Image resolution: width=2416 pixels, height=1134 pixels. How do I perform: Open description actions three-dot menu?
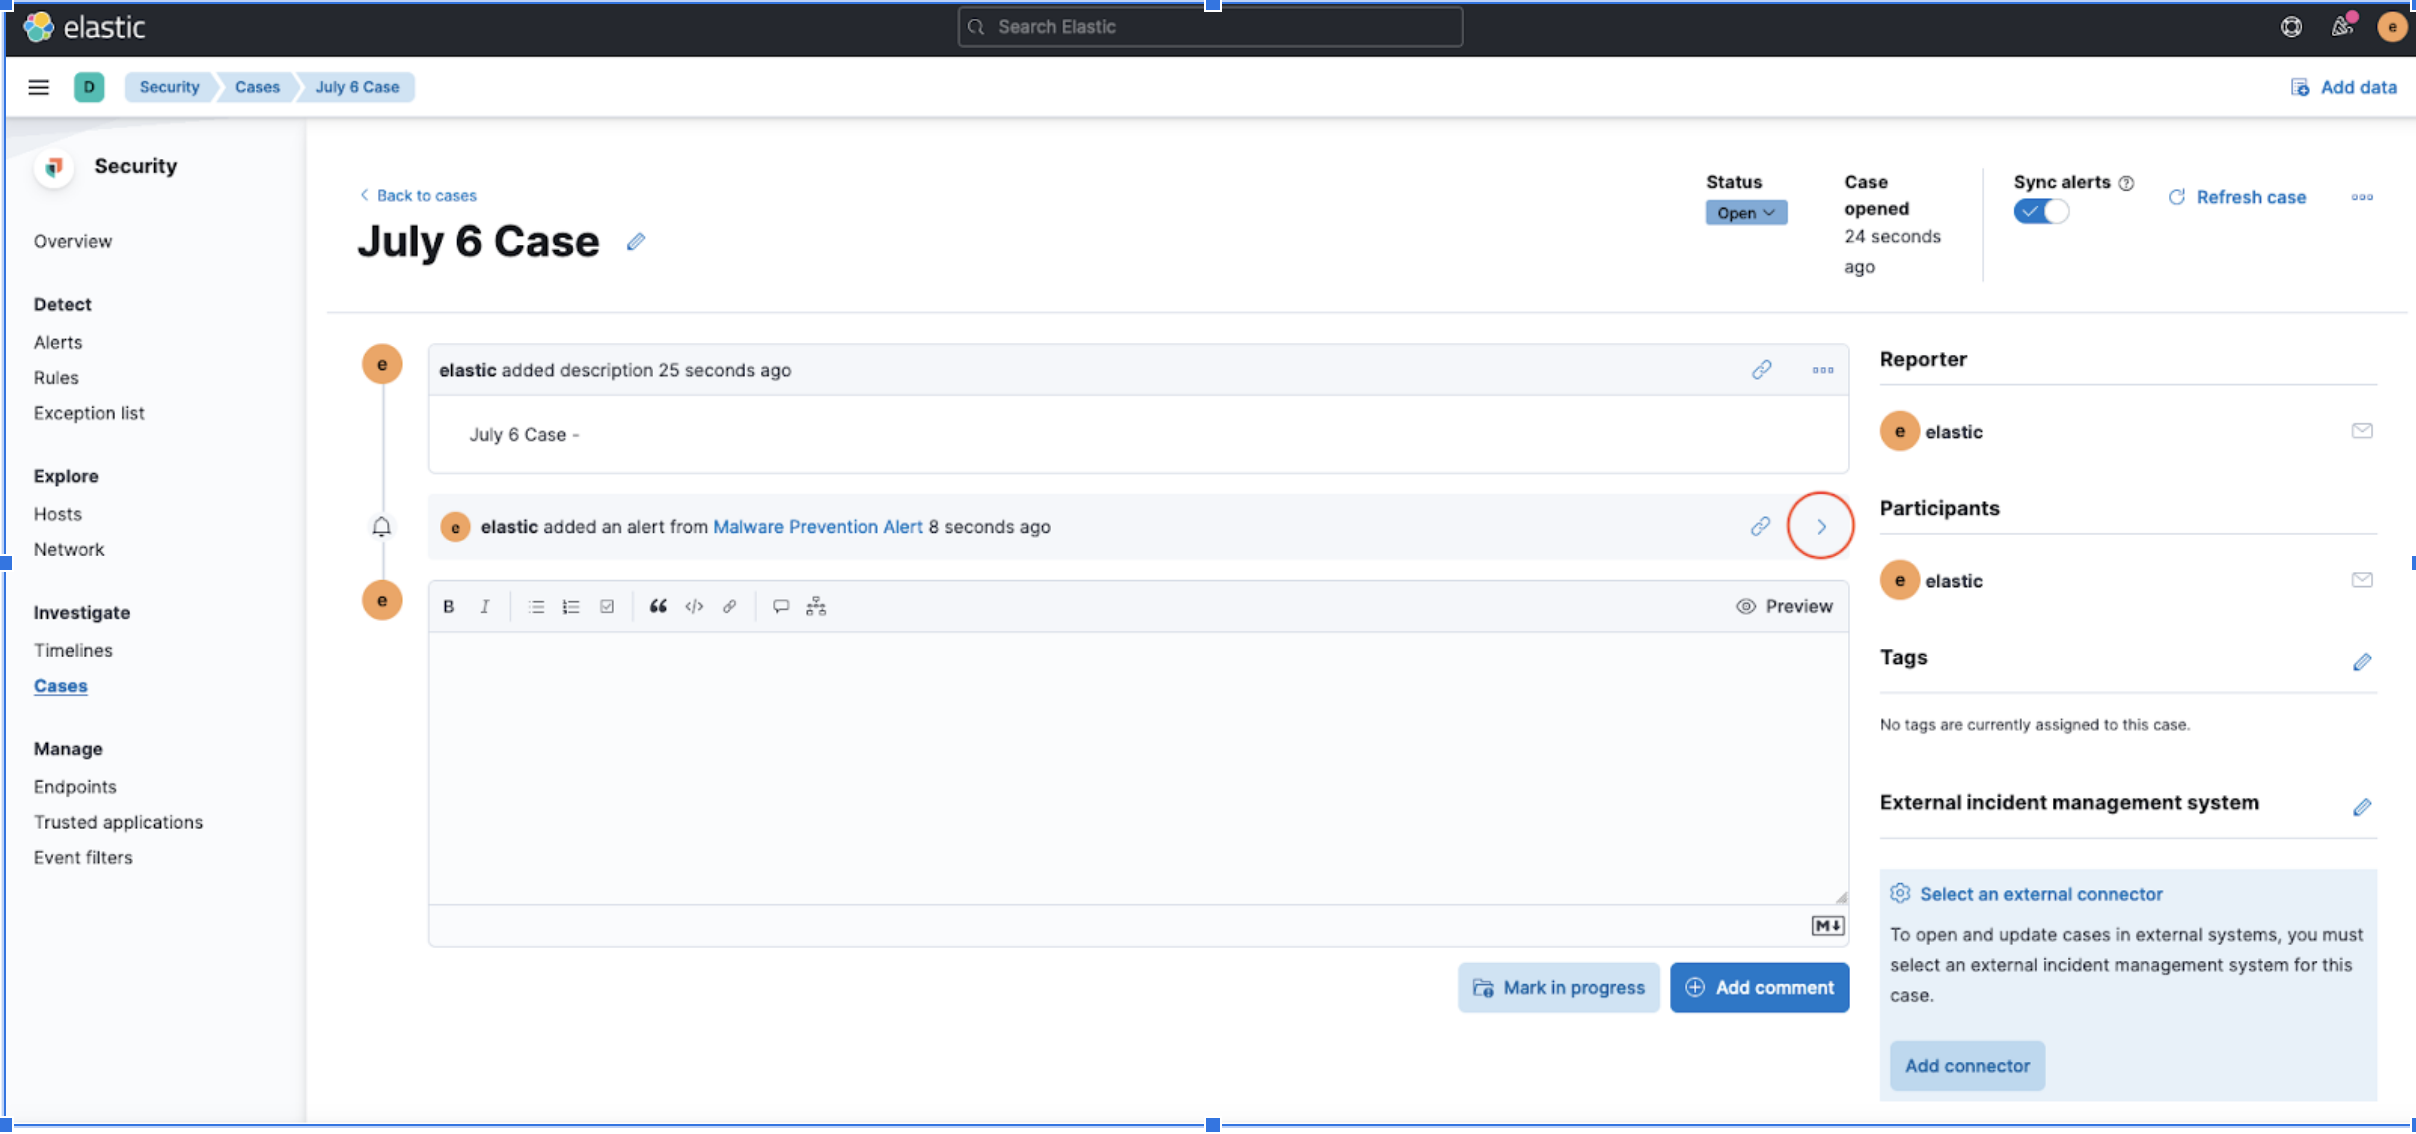pos(1823,370)
